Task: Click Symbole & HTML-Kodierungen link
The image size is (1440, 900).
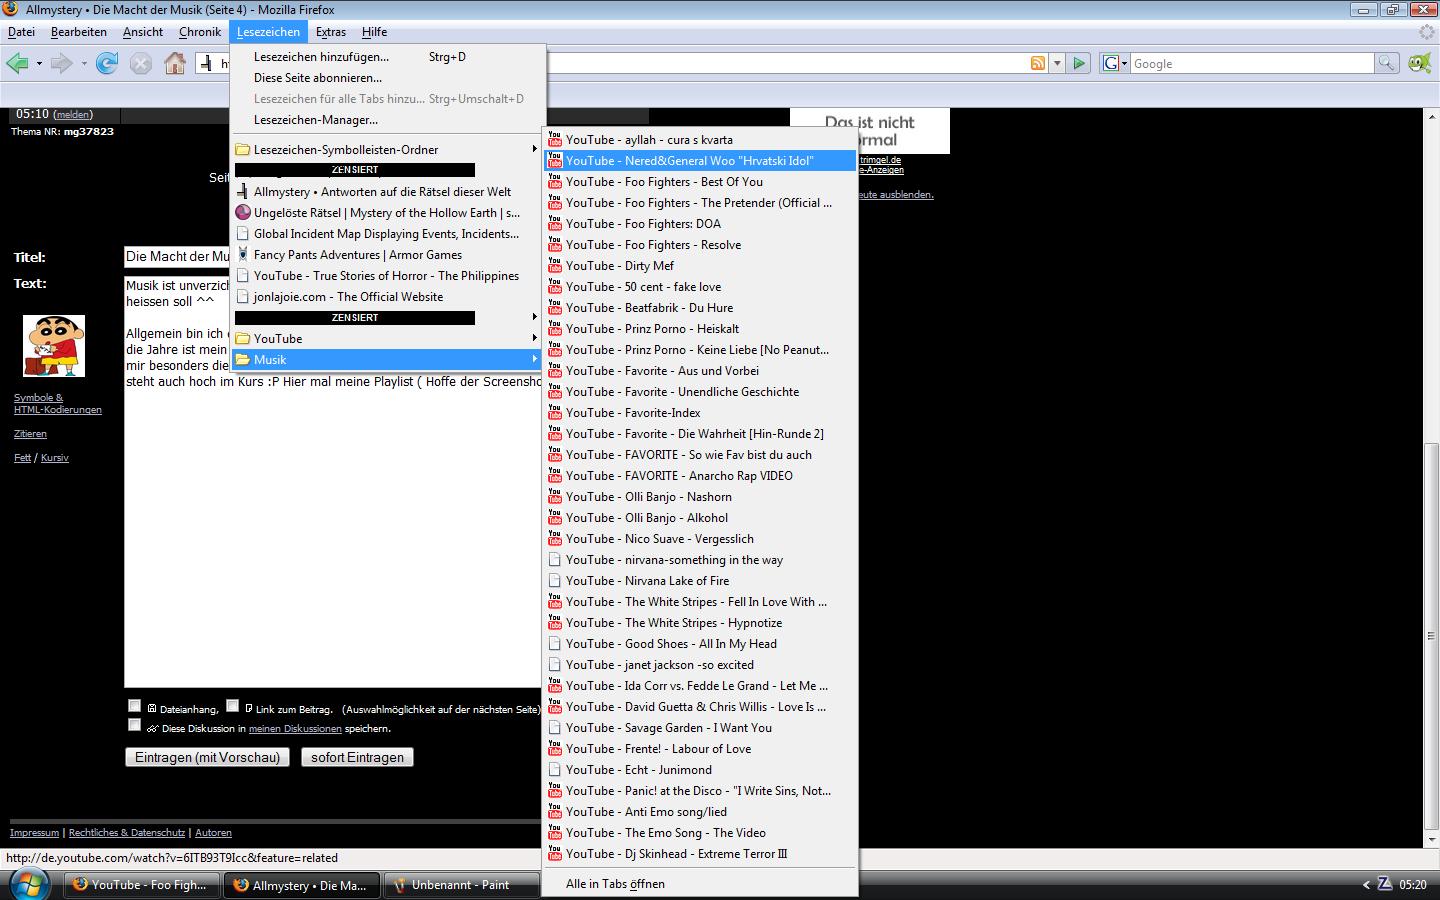Action: point(58,403)
